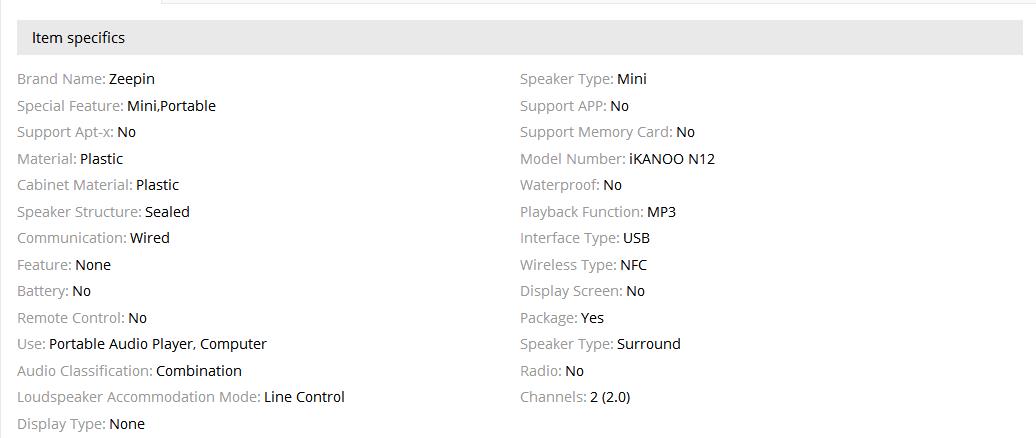Click the Wireless Type NFC value

[633, 265]
